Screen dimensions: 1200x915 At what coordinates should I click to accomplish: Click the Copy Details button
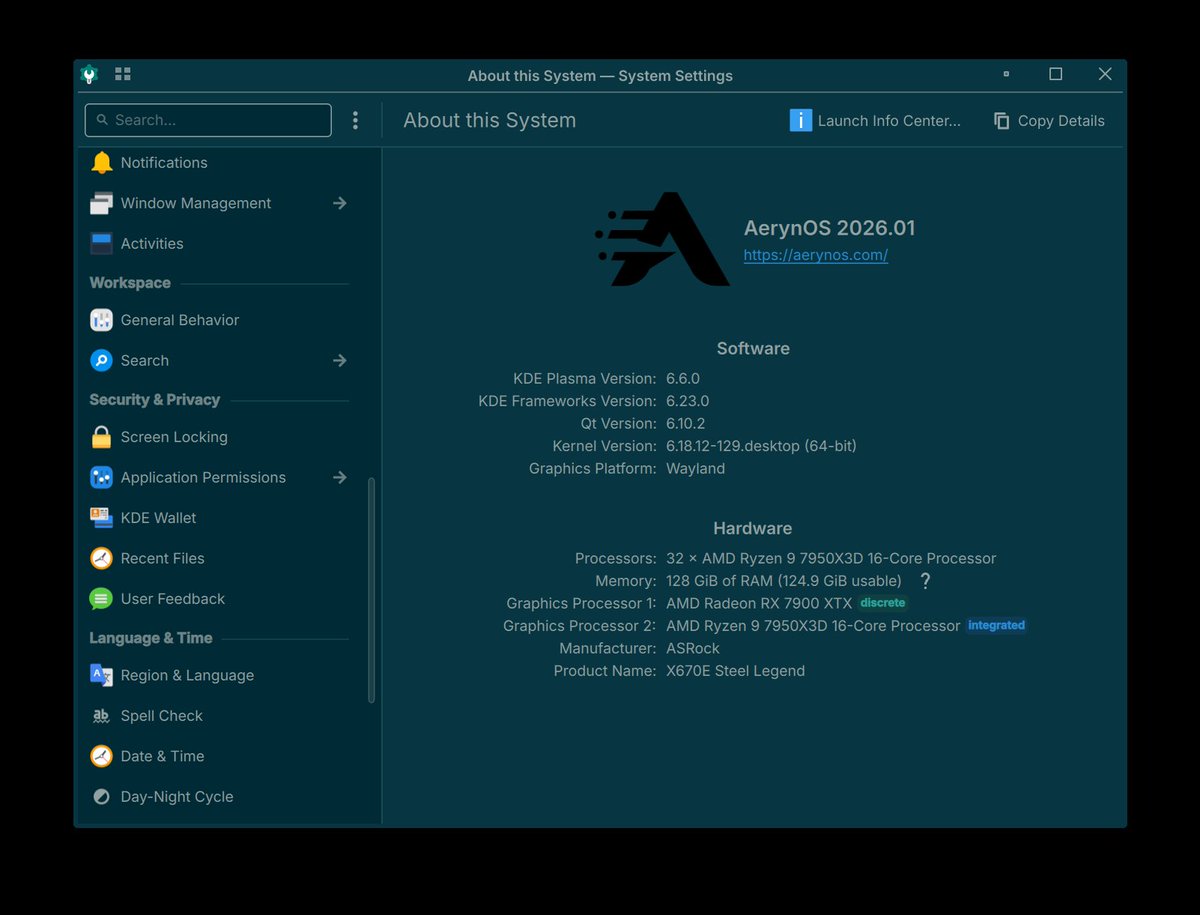[1049, 120]
